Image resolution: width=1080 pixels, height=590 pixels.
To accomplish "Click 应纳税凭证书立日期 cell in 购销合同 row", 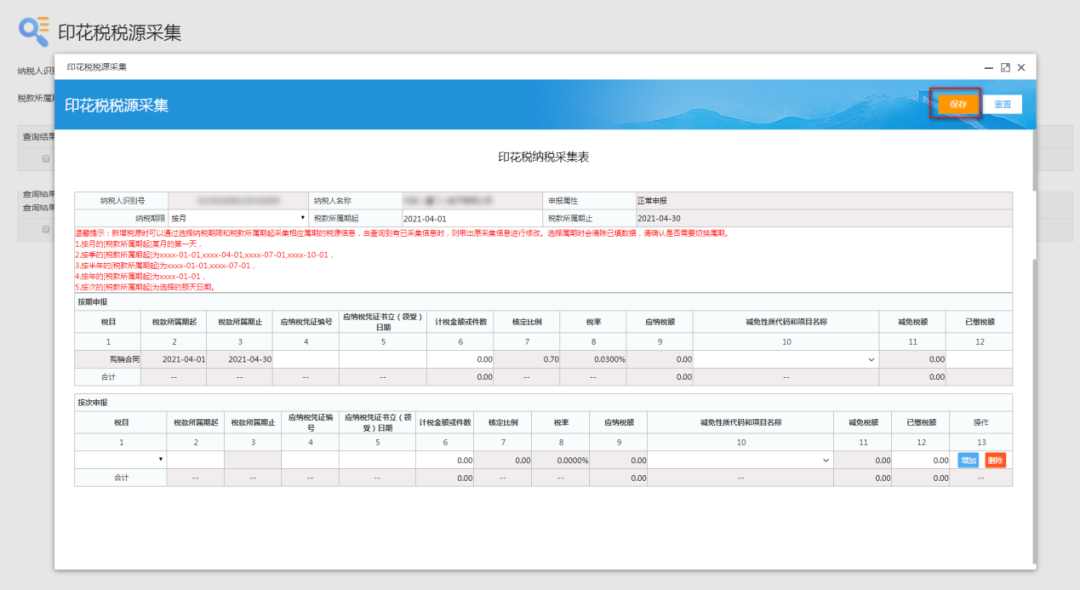I will (382, 359).
